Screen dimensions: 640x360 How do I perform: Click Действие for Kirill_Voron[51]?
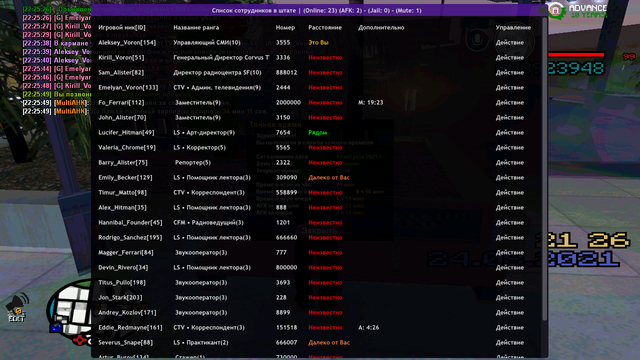[509, 58]
